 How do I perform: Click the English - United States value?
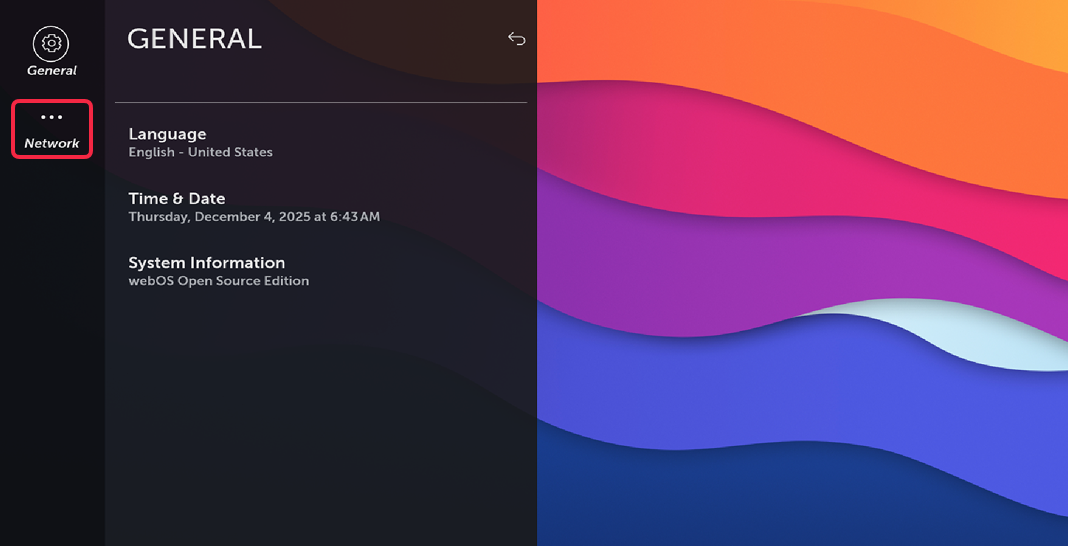(x=200, y=153)
